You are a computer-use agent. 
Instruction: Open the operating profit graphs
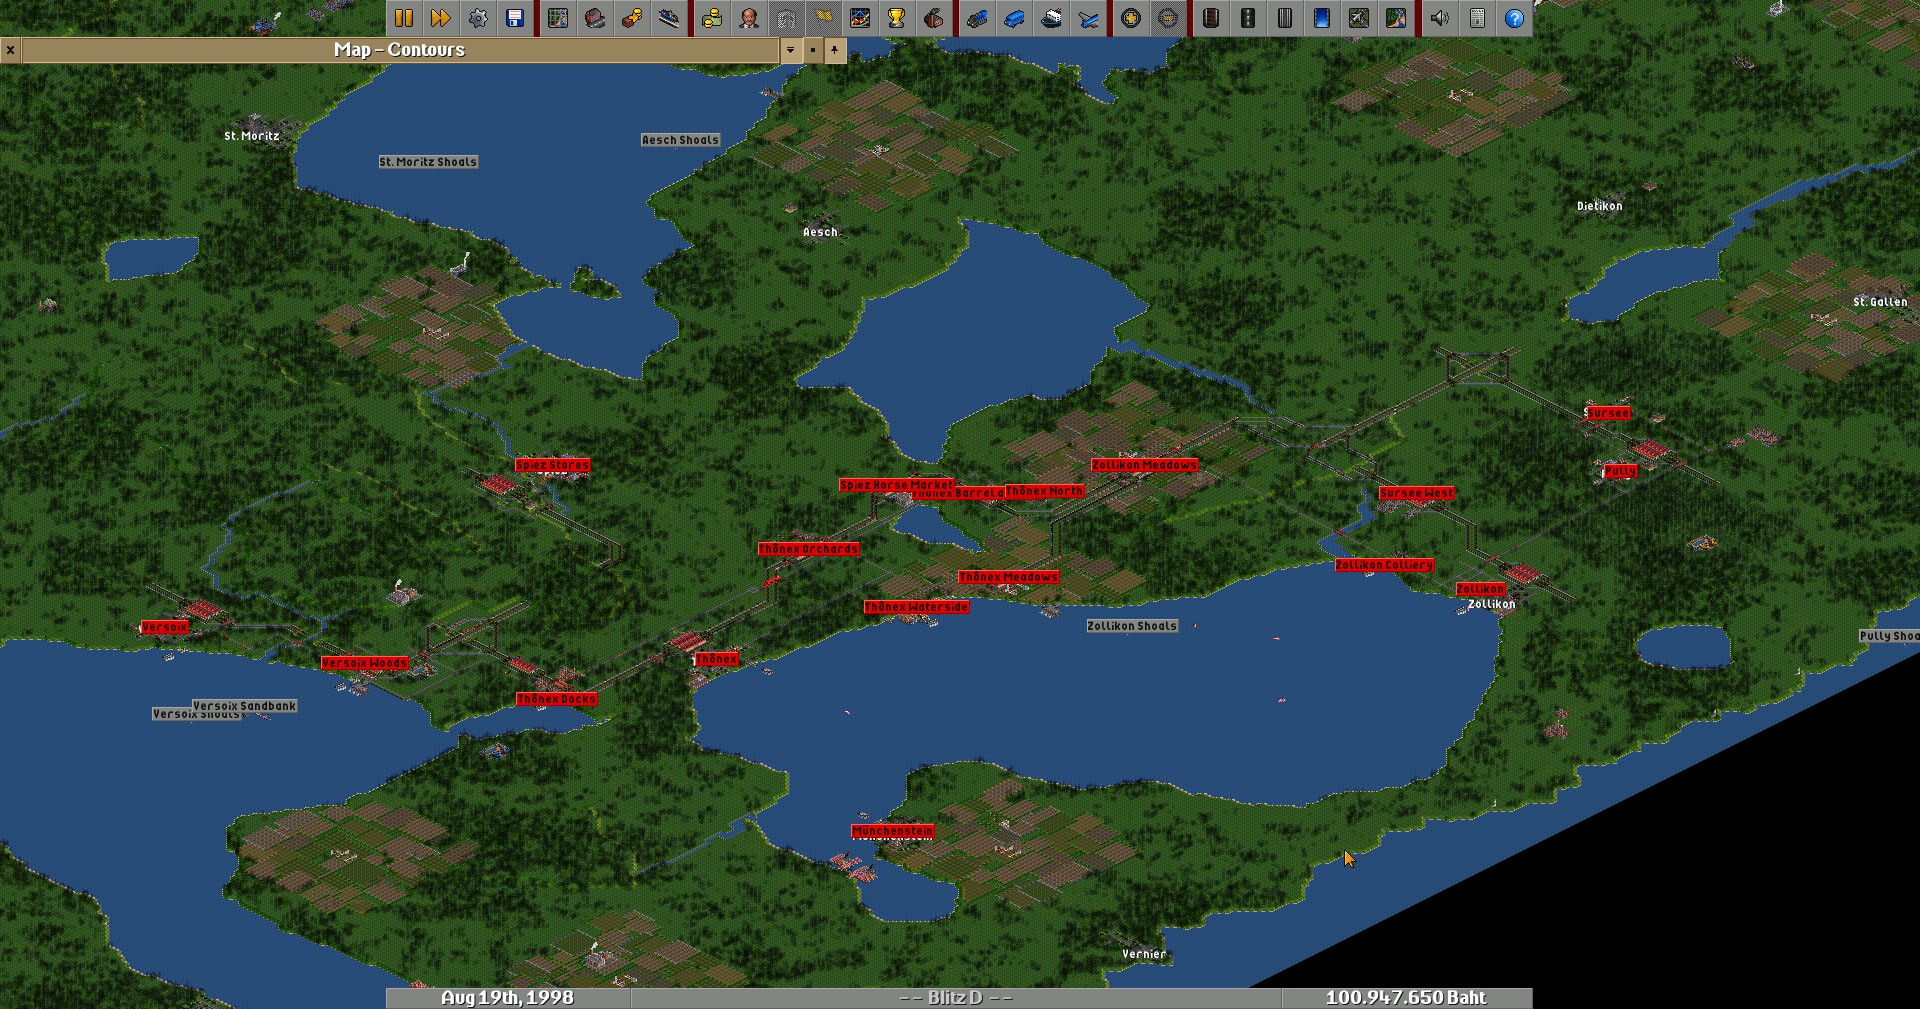tap(860, 18)
